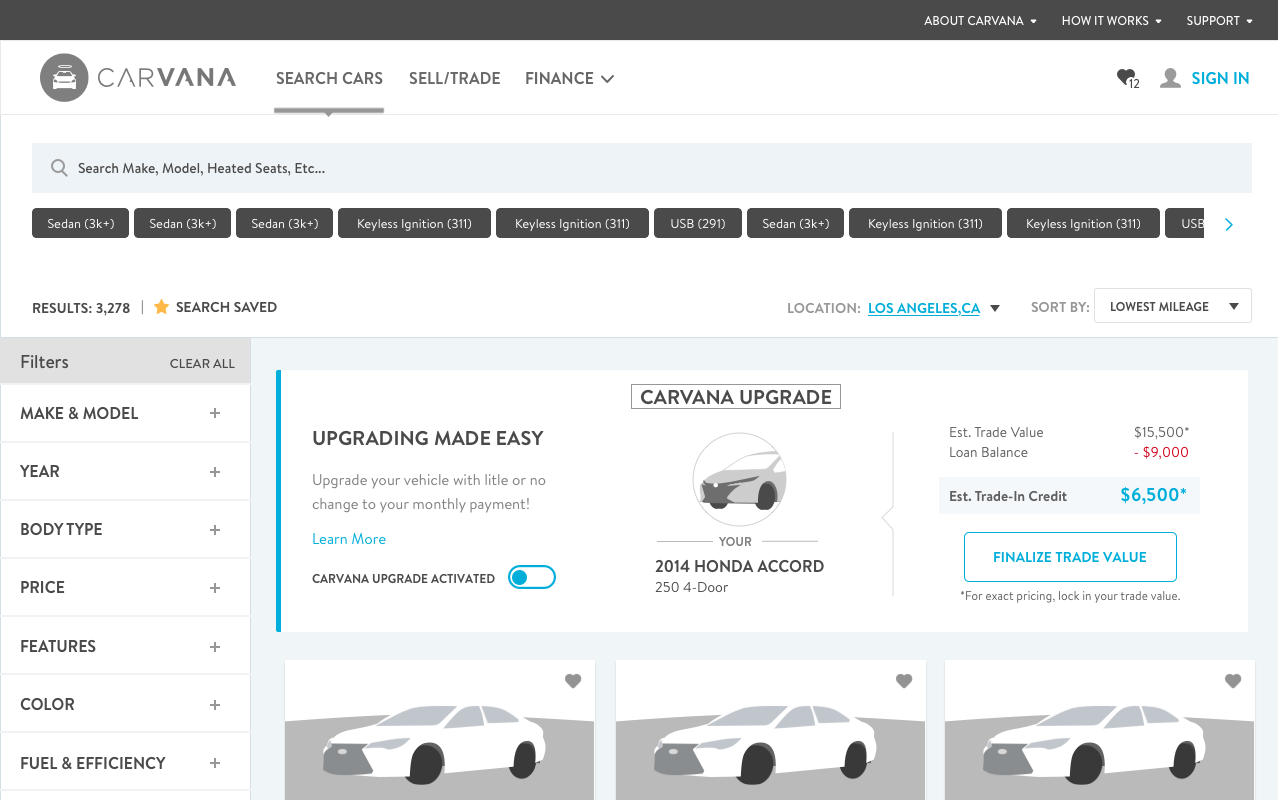
Task: Click the Search Saved label
Action: [226, 307]
